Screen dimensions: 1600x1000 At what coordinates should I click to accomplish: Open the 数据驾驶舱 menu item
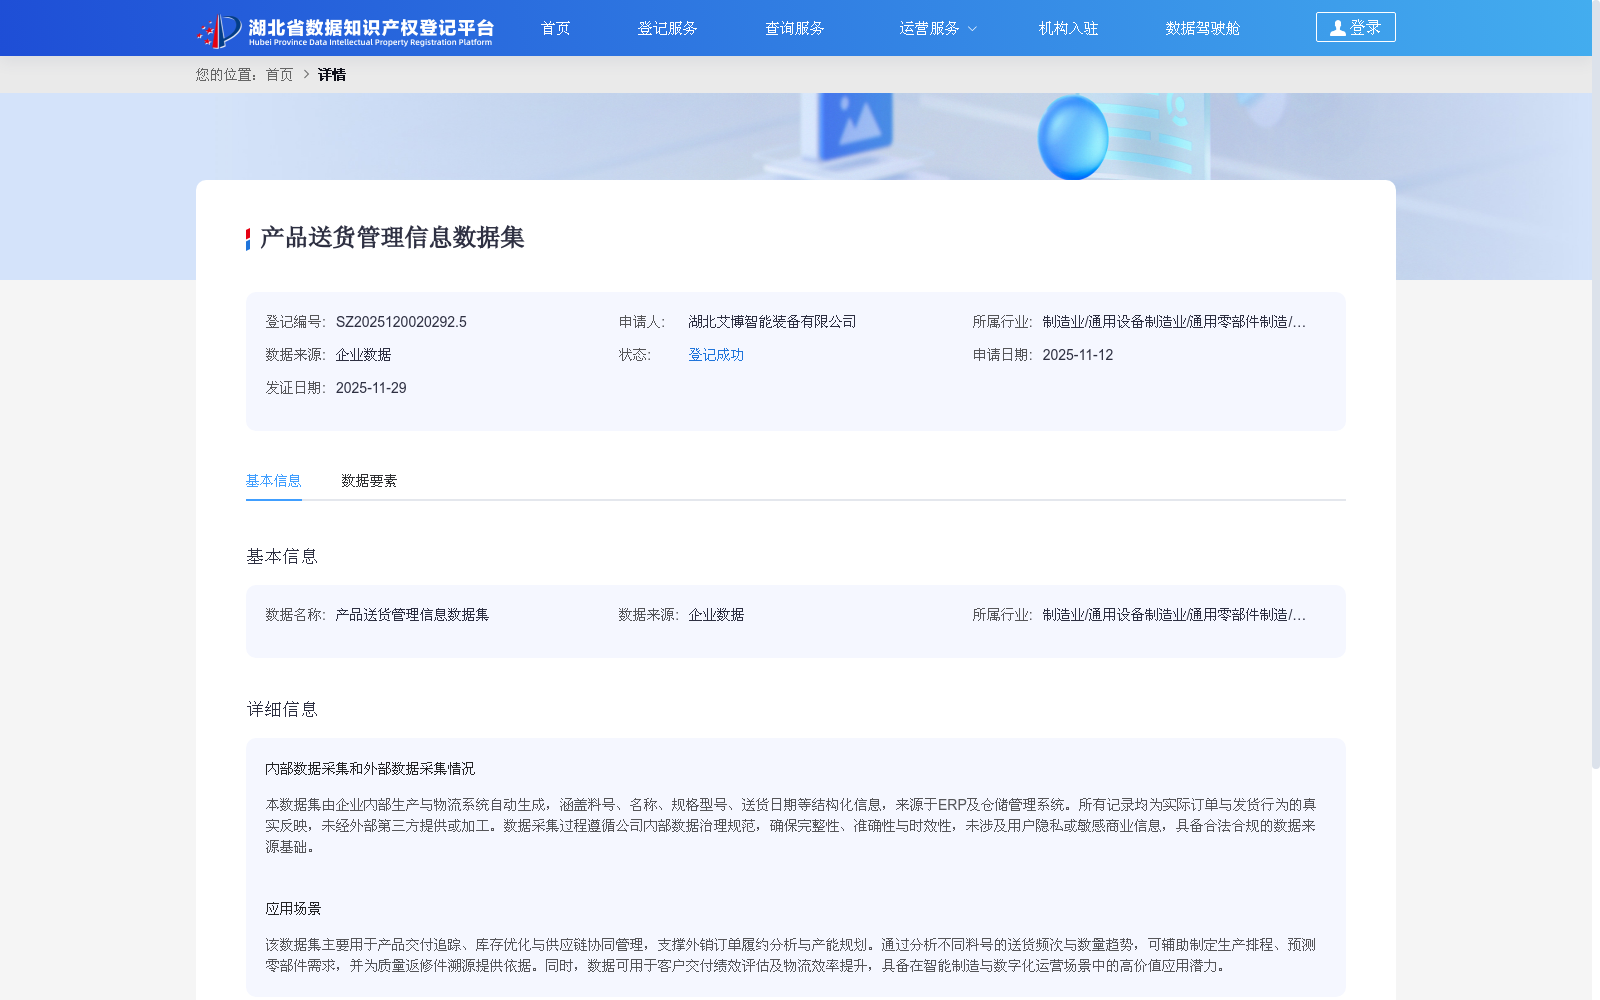(x=1202, y=28)
